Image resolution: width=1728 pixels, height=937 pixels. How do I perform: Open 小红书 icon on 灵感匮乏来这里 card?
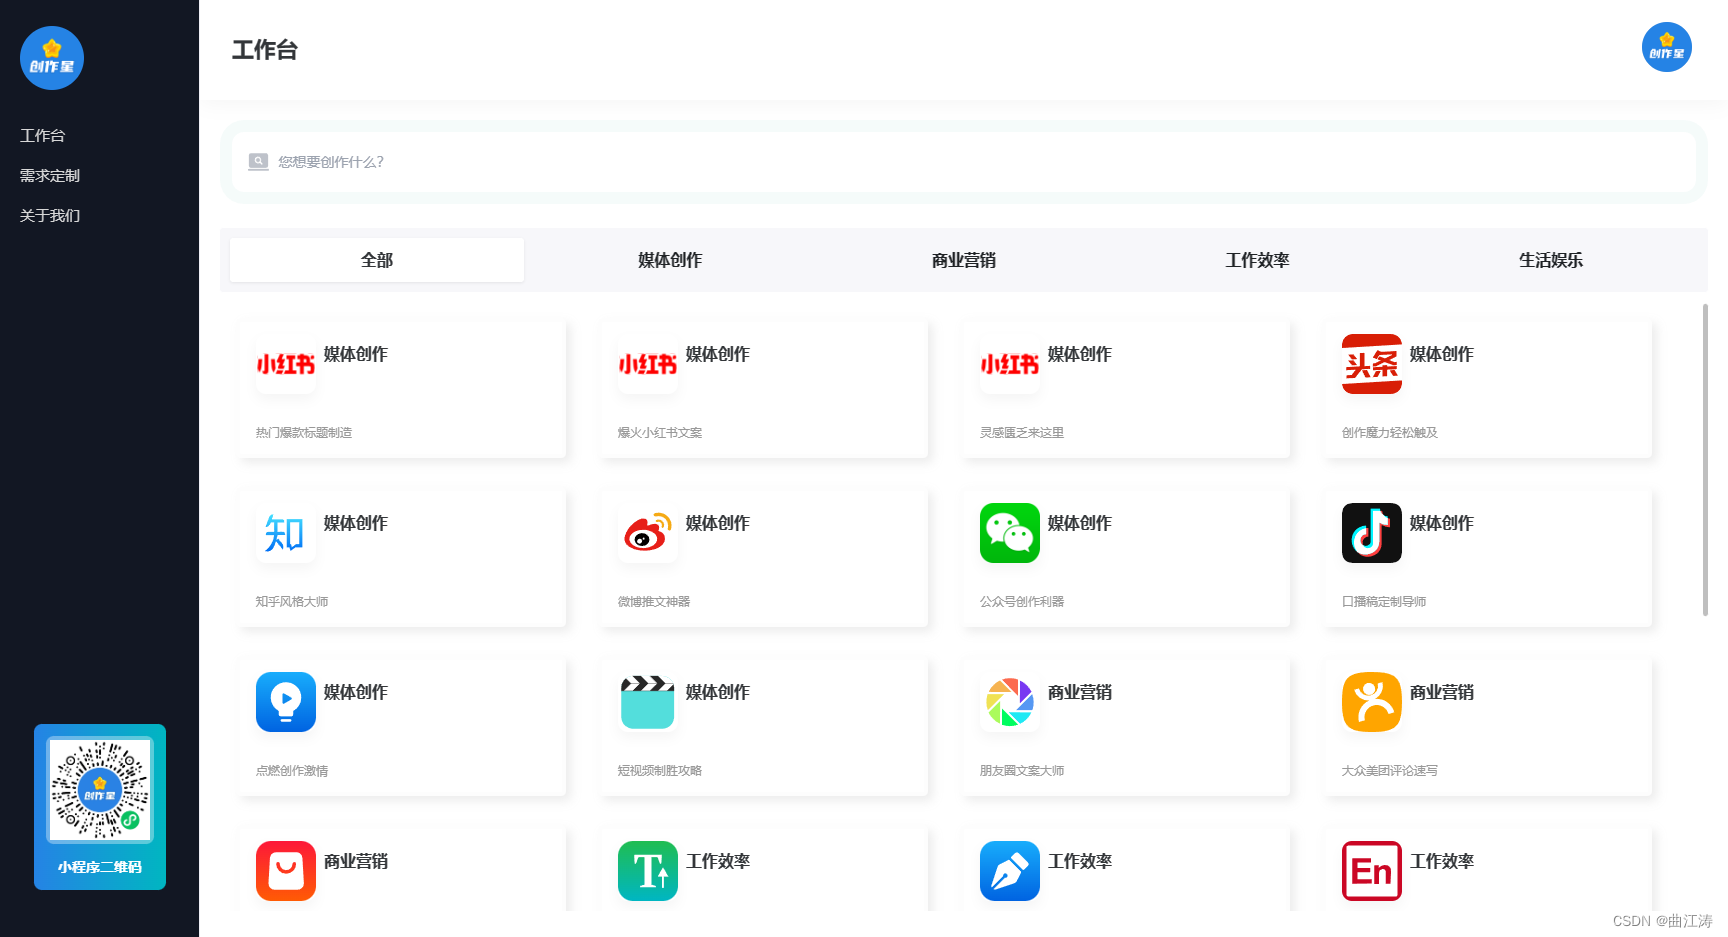[x=1010, y=364]
